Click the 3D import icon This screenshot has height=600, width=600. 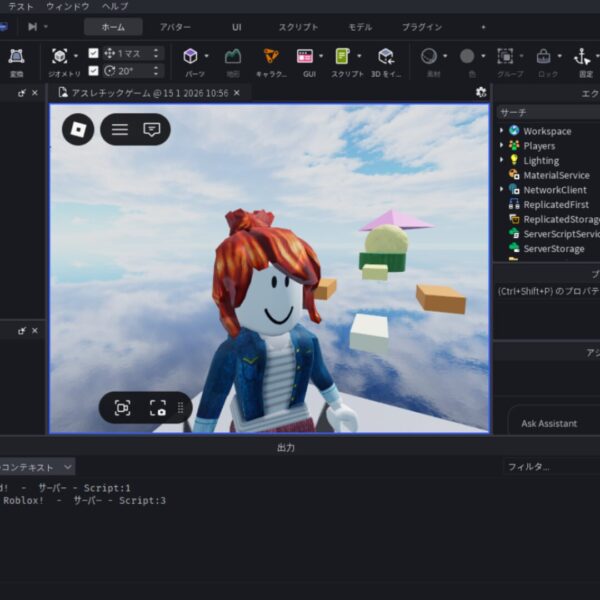(x=386, y=56)
